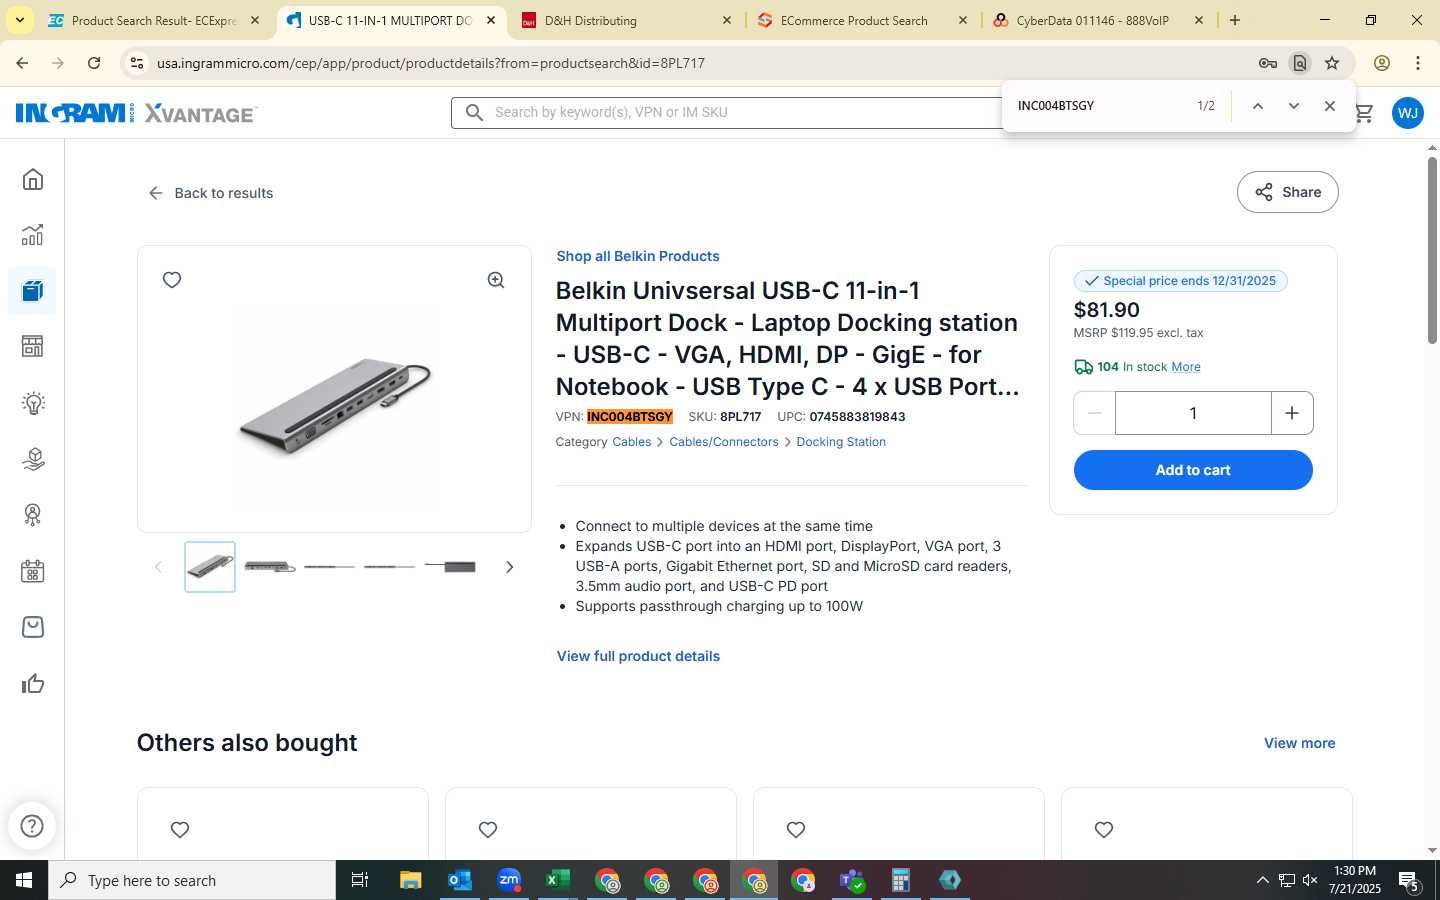The height and width of the screenshot is (900, 1440).
Task: Go to next find-in-page match arrow
Action: (x=1293, y=106)
